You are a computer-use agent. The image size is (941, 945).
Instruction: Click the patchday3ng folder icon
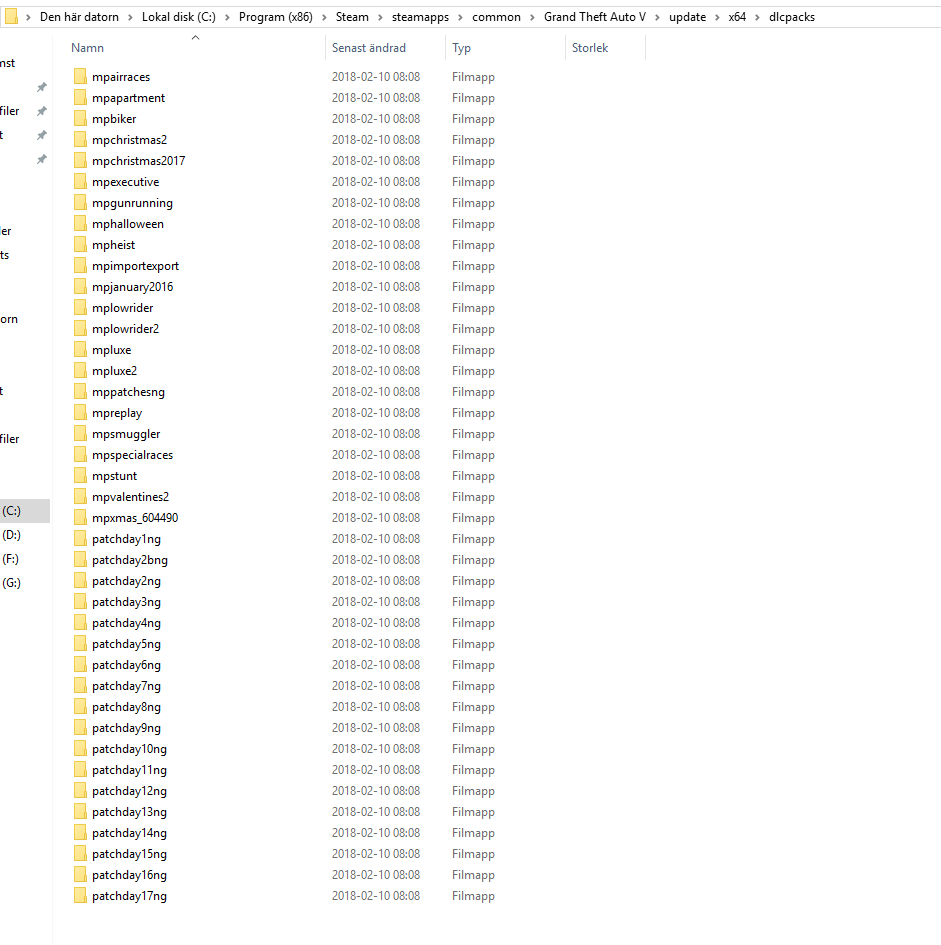pos(80,601)
